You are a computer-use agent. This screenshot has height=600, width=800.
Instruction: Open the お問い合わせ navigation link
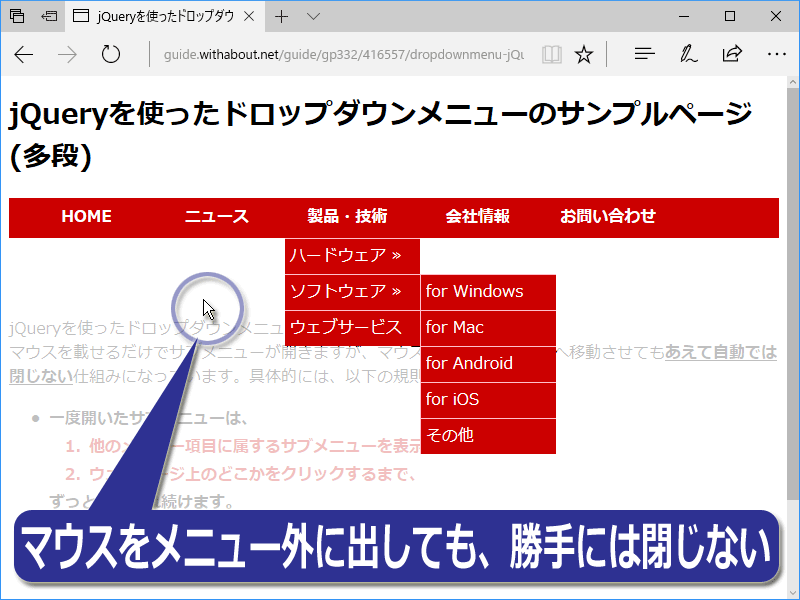pos(607,217)
